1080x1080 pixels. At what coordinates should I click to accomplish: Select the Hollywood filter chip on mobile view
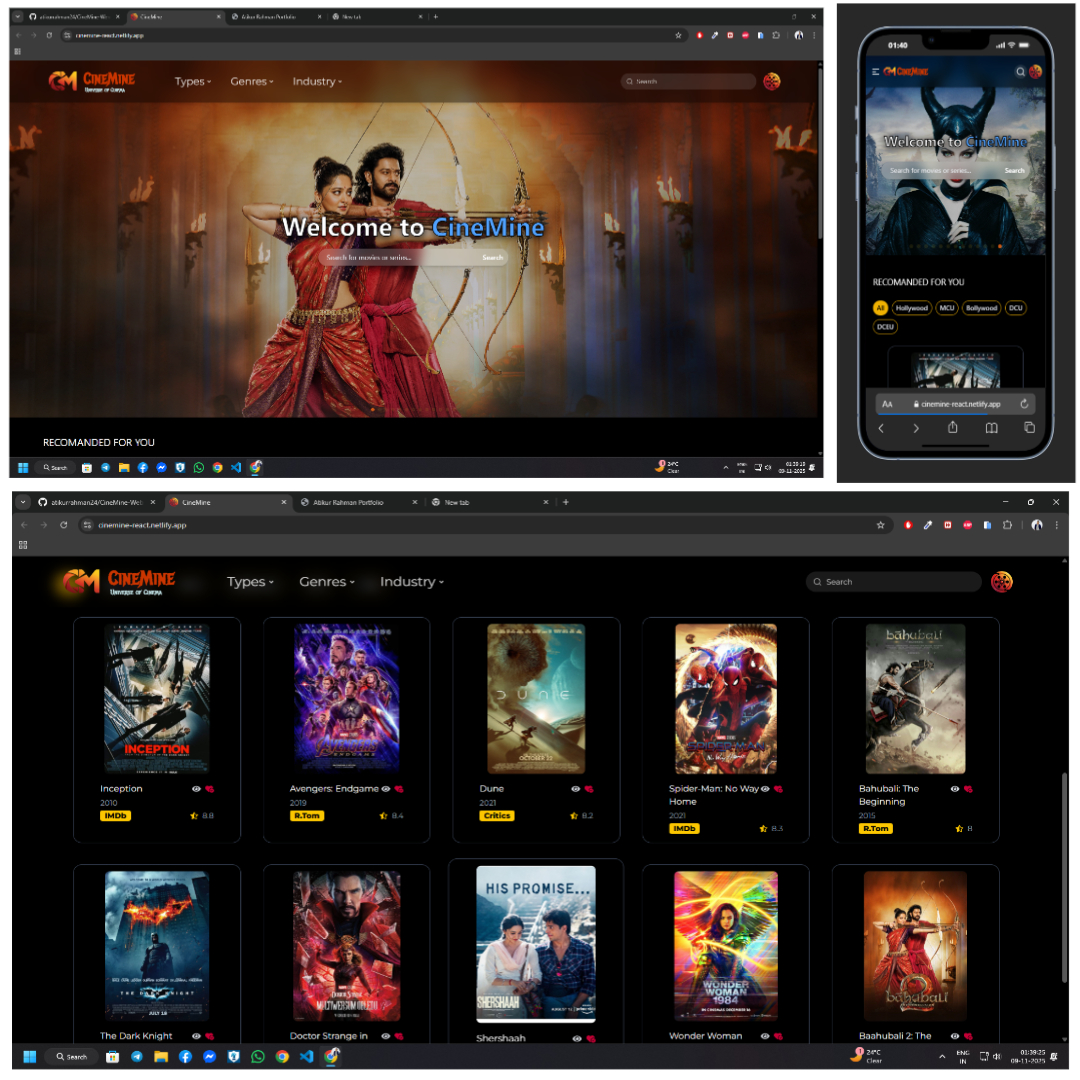[x=911, y=308]
